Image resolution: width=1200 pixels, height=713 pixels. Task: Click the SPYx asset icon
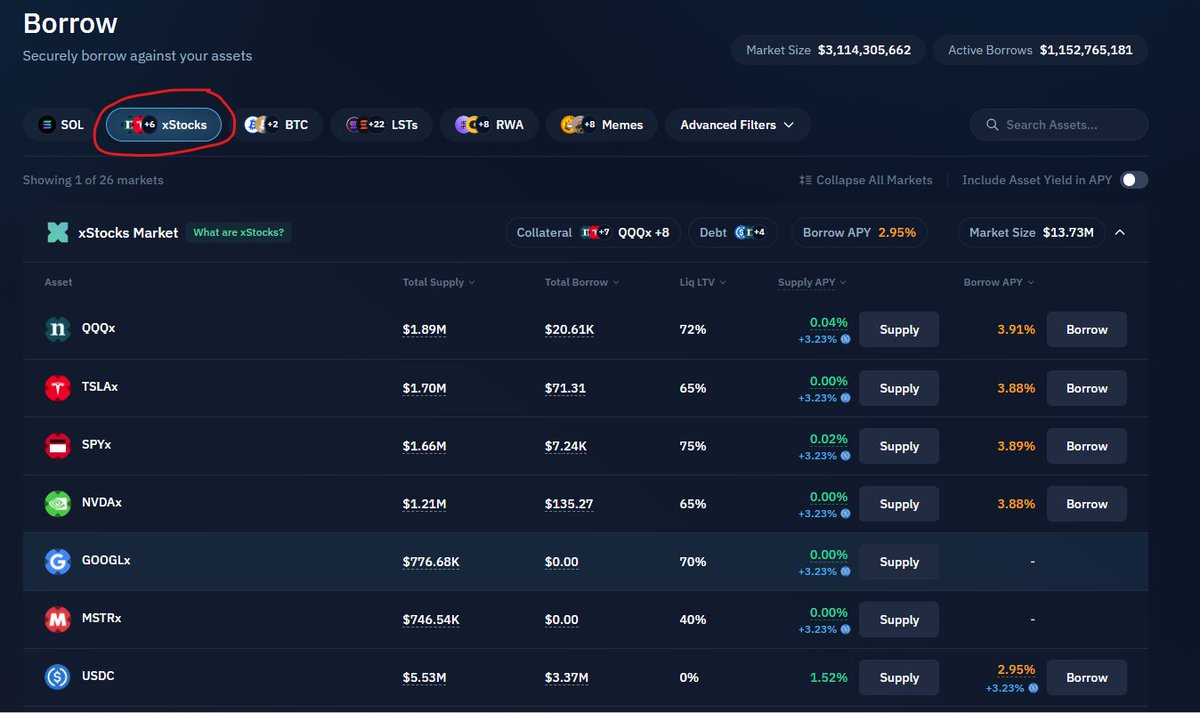click(x=57, y=446)
